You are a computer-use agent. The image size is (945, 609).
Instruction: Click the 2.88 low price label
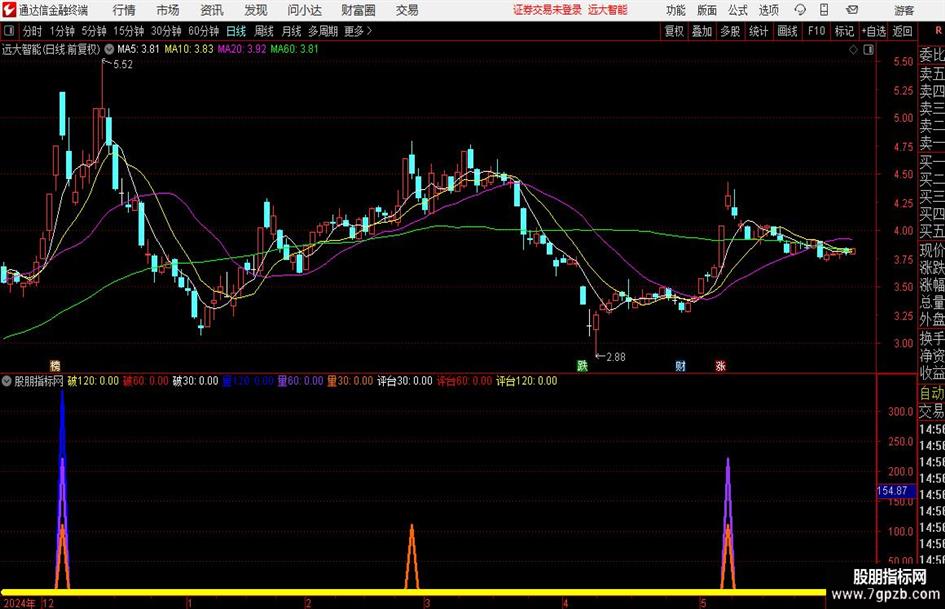click(615, 357)
